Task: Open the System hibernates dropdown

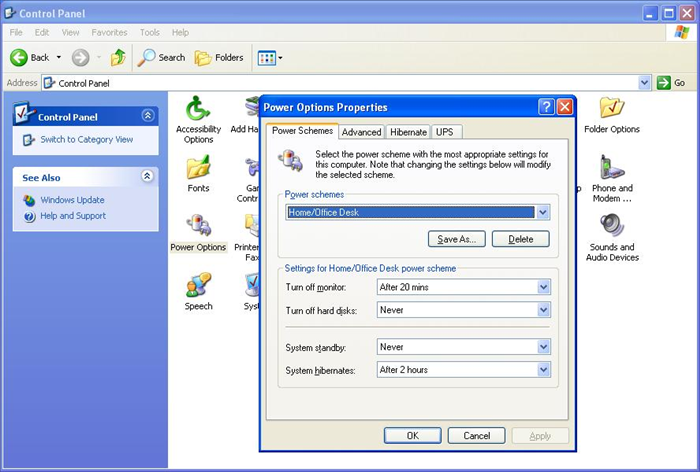Action: (x=543, y=369)
